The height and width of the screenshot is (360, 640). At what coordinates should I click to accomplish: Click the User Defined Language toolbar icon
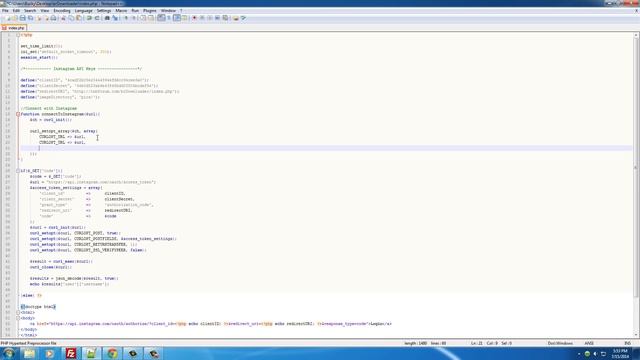(x=184, y=18)
